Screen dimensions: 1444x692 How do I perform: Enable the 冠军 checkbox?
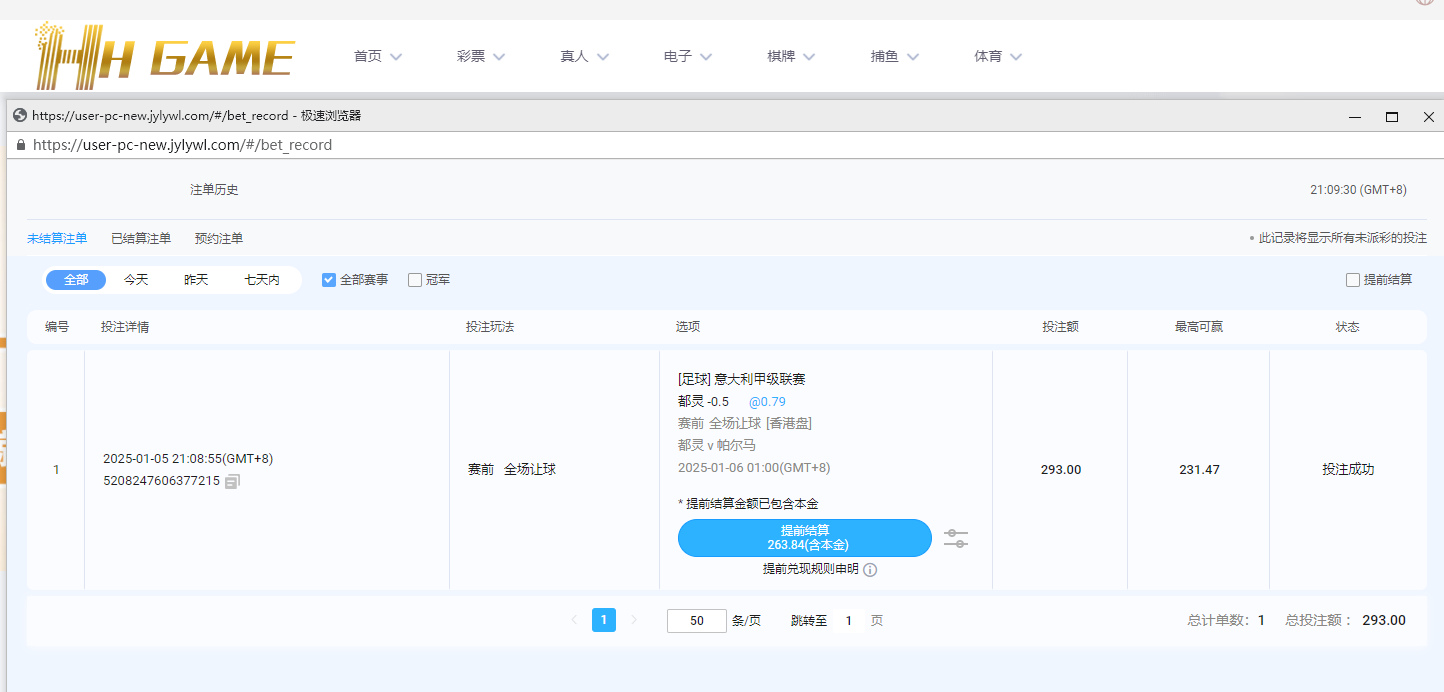pos(415,280)
